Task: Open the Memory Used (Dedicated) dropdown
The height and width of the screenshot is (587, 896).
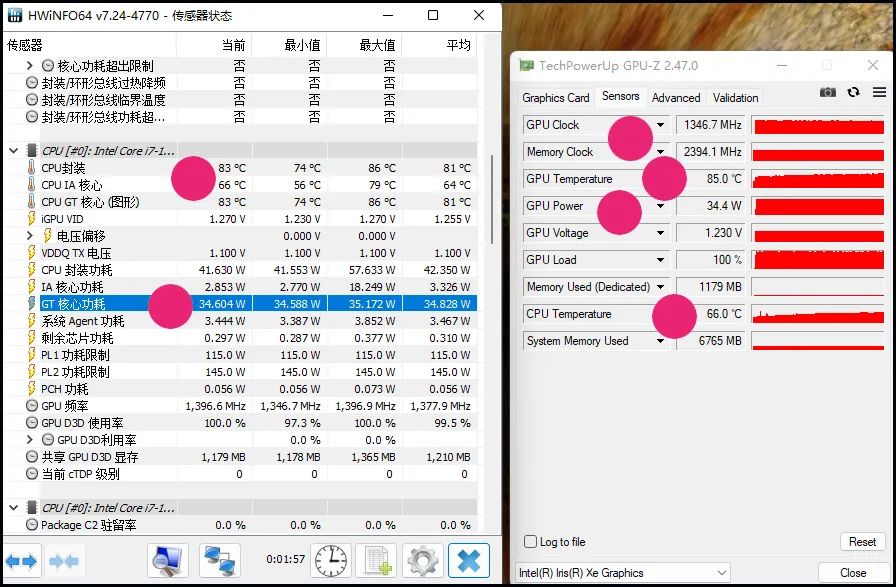Action: [660, 287]
